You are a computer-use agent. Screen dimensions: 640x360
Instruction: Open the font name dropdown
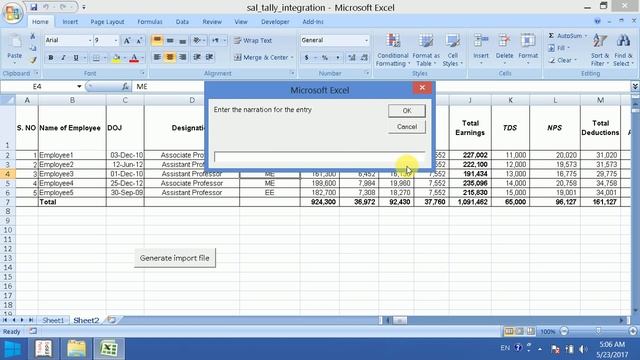90,40
